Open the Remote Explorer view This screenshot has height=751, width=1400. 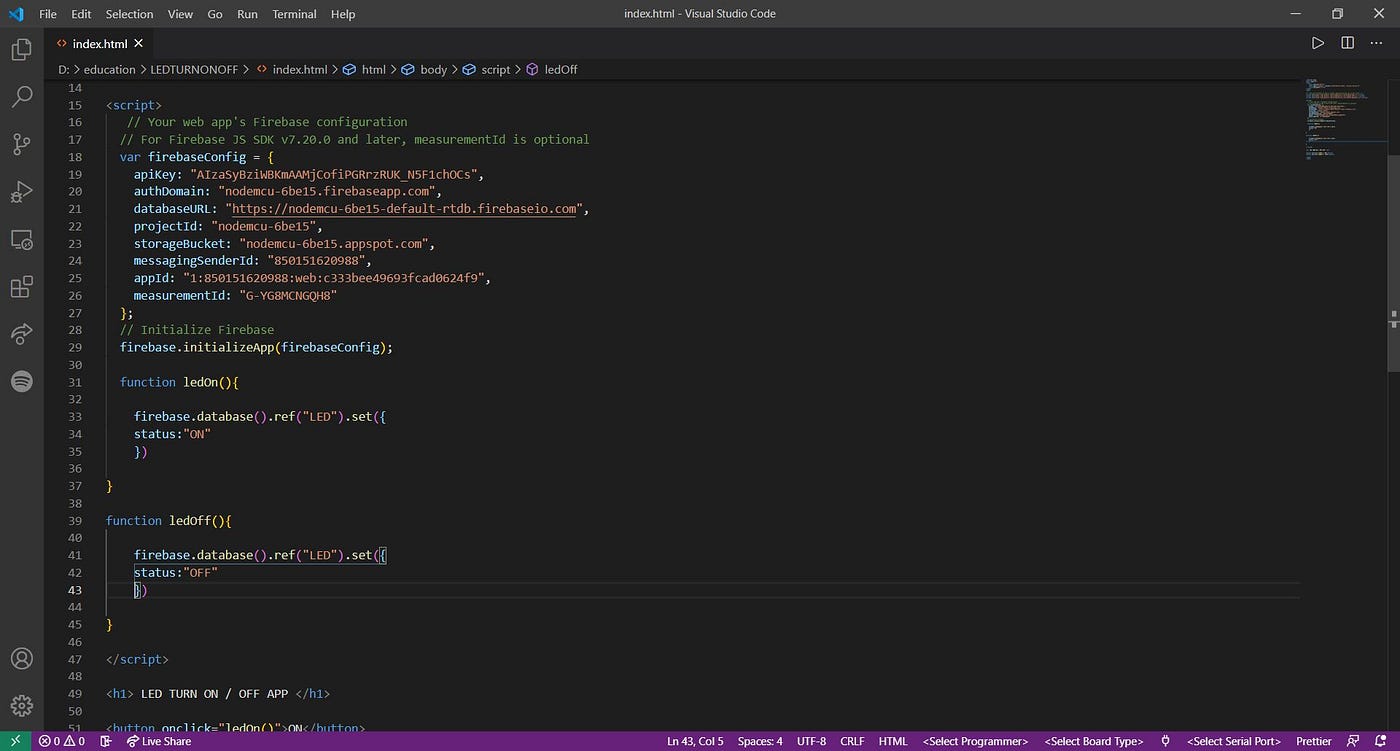pyautogui.click(x=21, y=240)
